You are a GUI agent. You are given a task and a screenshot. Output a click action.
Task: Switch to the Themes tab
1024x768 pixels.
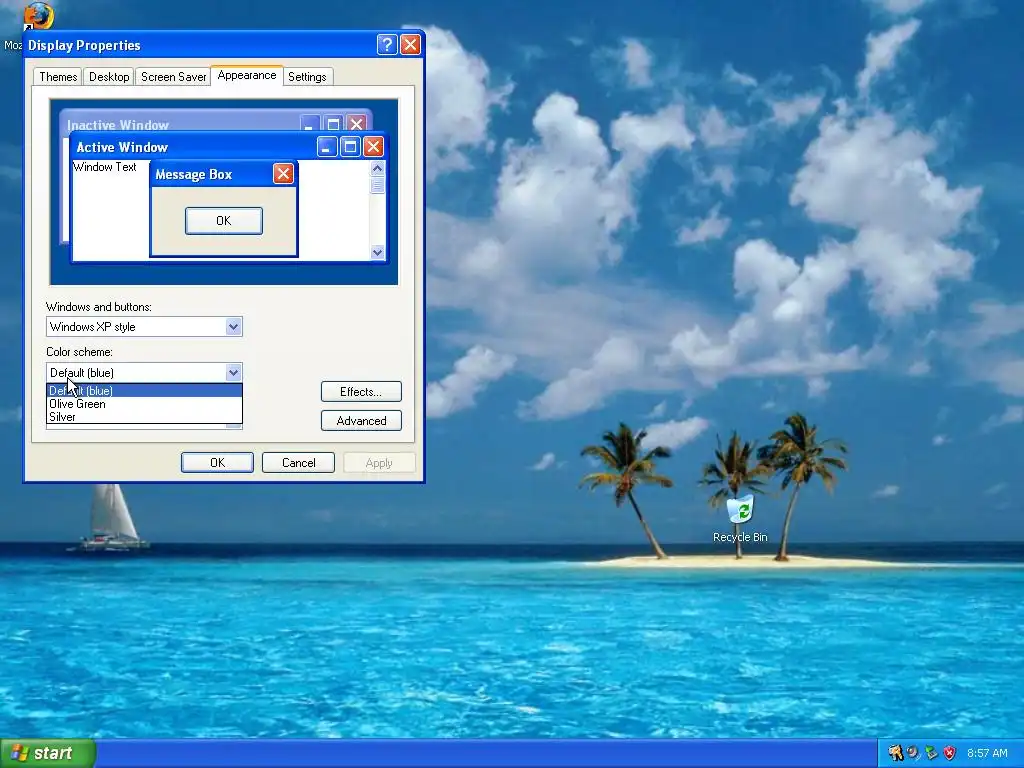[58, 76]
